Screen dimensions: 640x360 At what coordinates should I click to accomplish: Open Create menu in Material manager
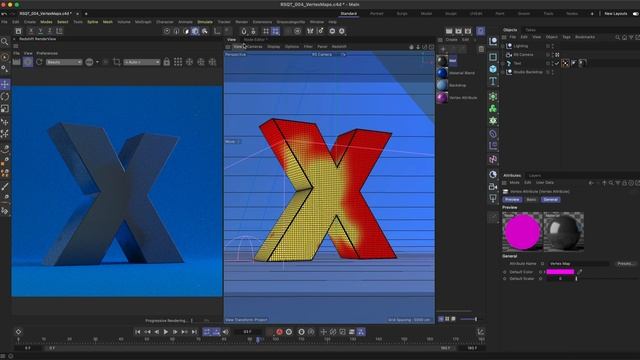451,40
